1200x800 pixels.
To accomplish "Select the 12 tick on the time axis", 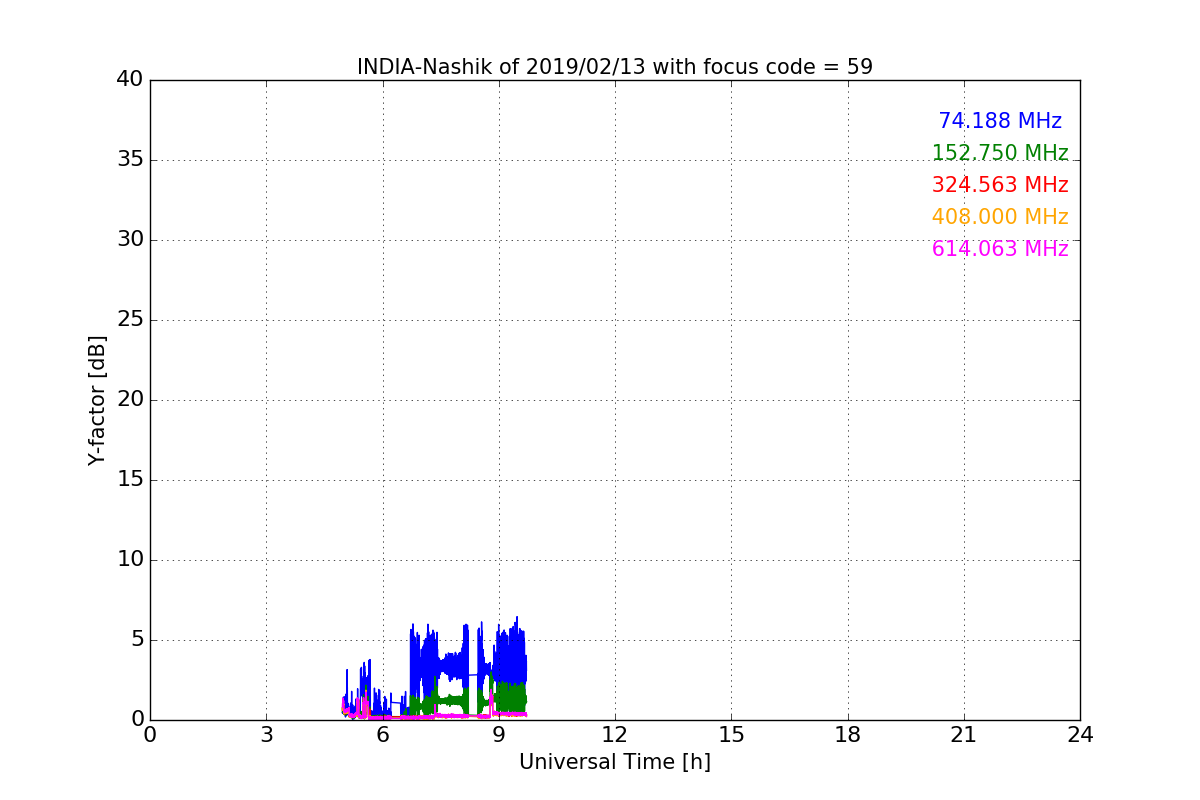I will tap(614, 734).
